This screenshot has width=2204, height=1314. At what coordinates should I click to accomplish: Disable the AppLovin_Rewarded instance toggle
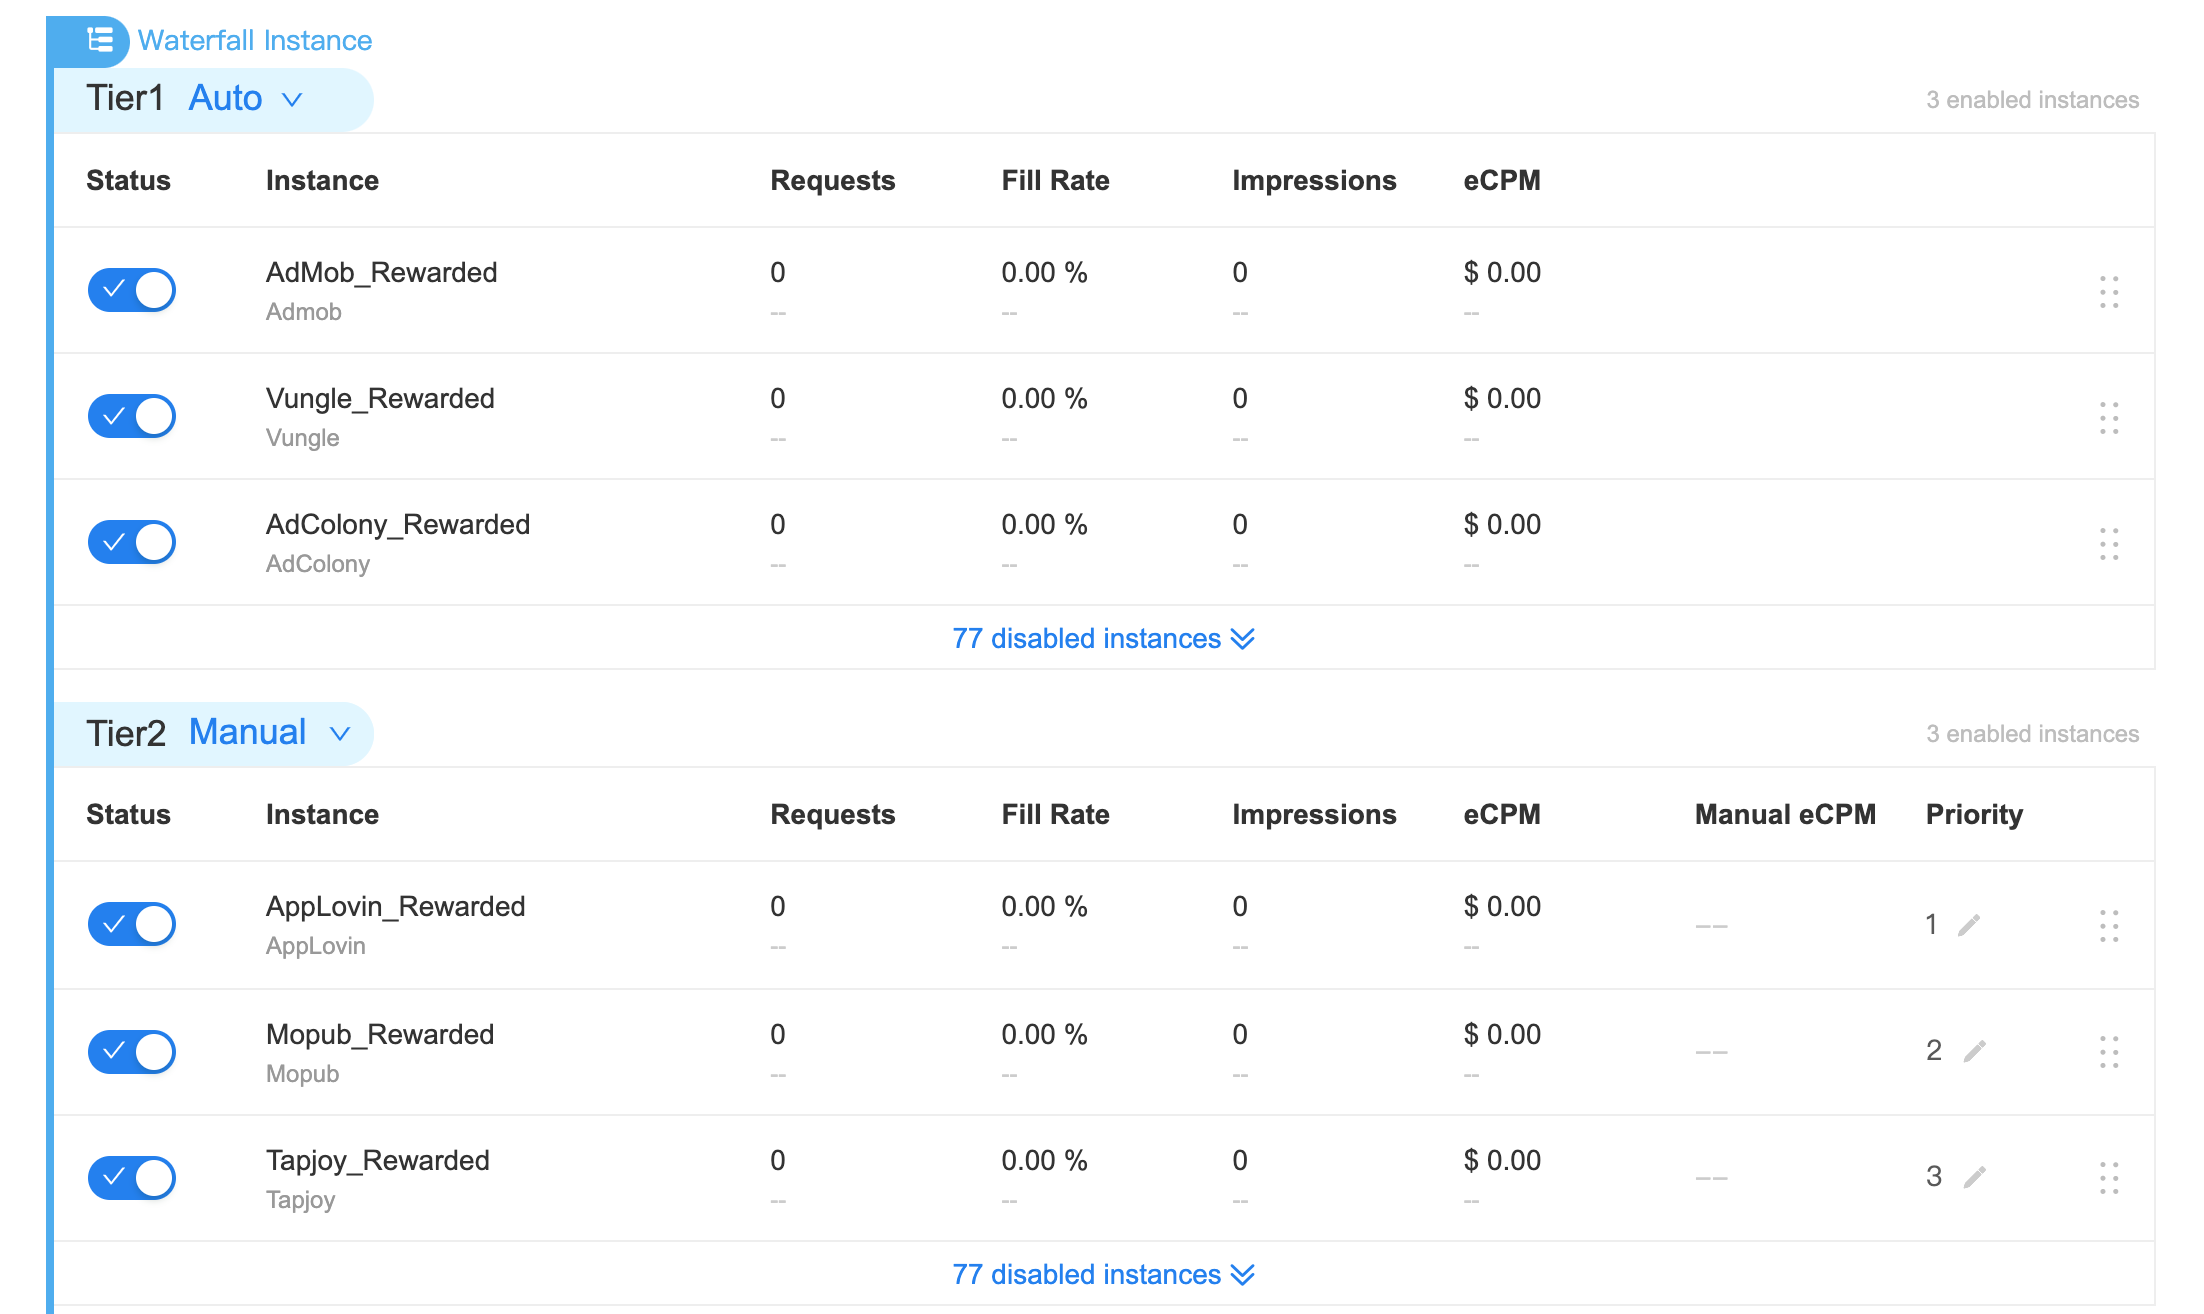(x=132, y=924)
